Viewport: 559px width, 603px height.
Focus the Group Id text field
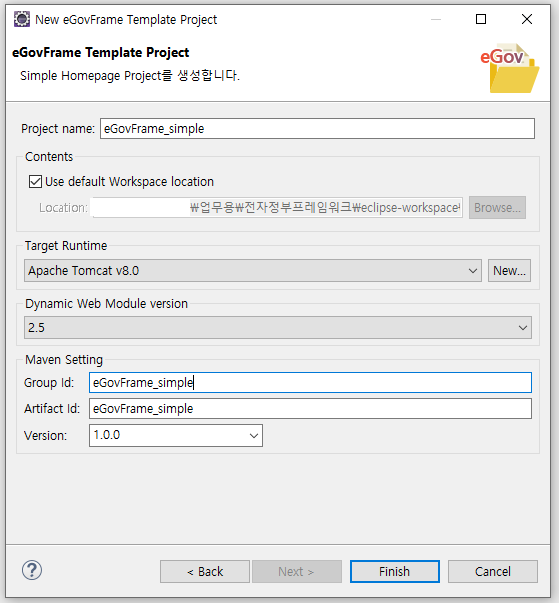click(x=310, y=383)
